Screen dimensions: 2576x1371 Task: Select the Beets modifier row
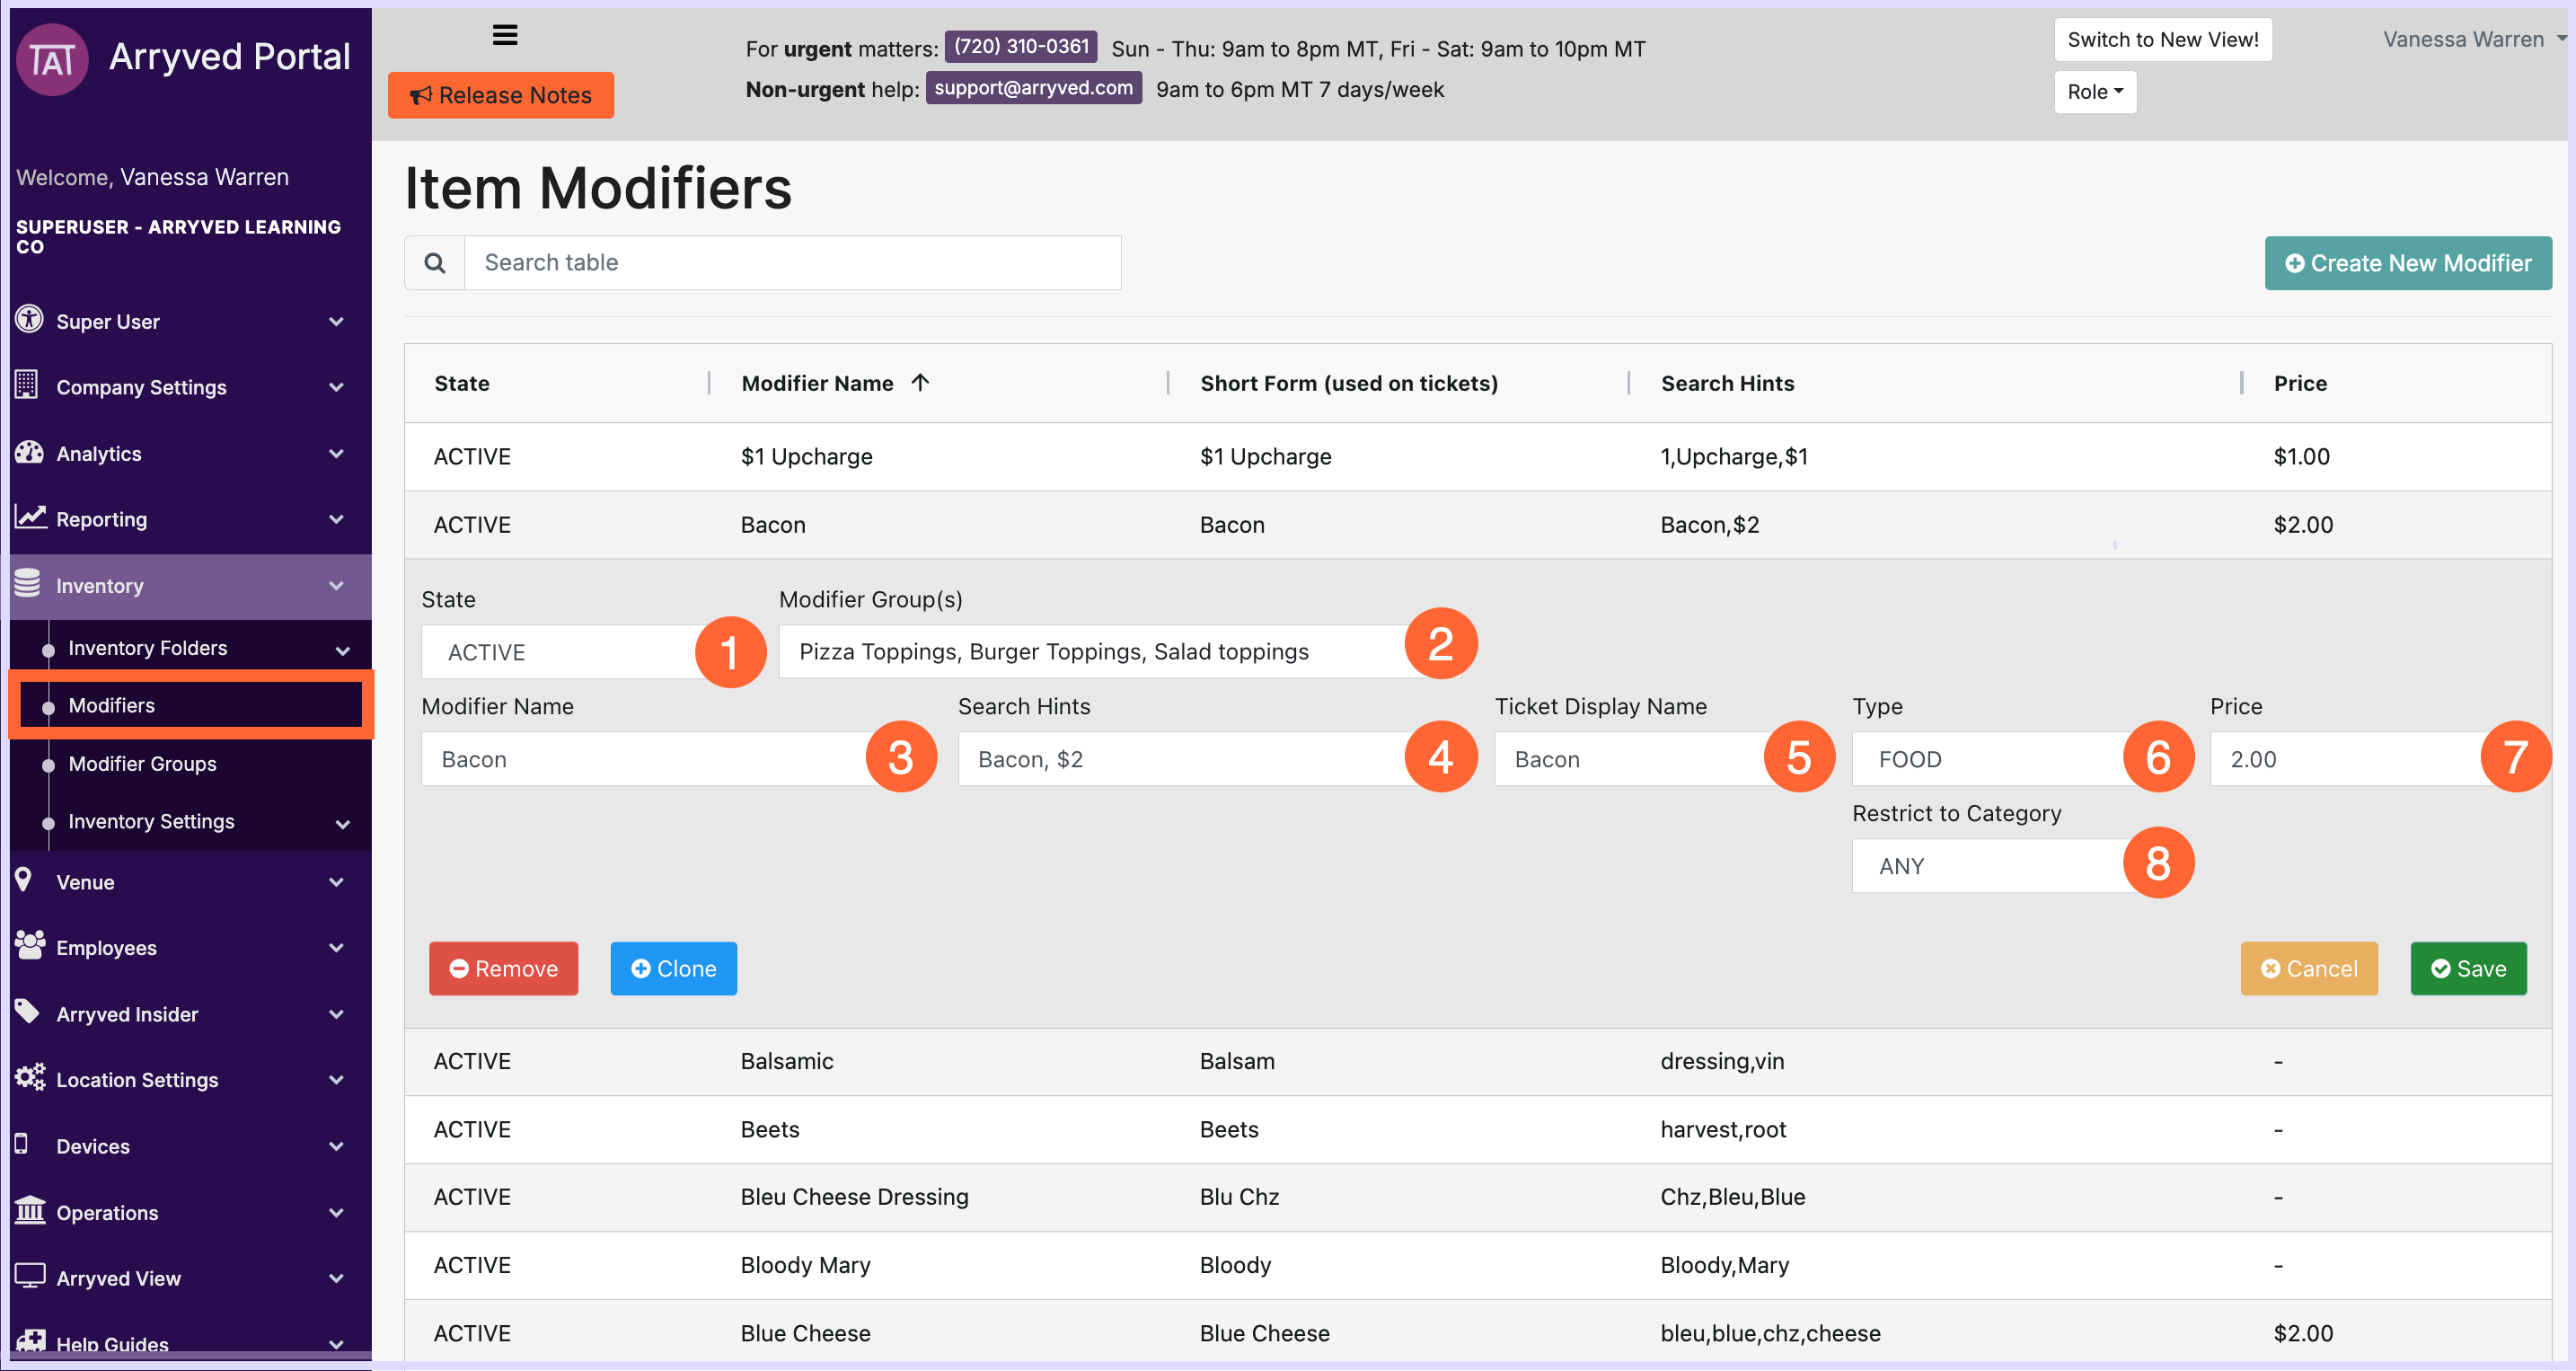pos(1478,1129)
